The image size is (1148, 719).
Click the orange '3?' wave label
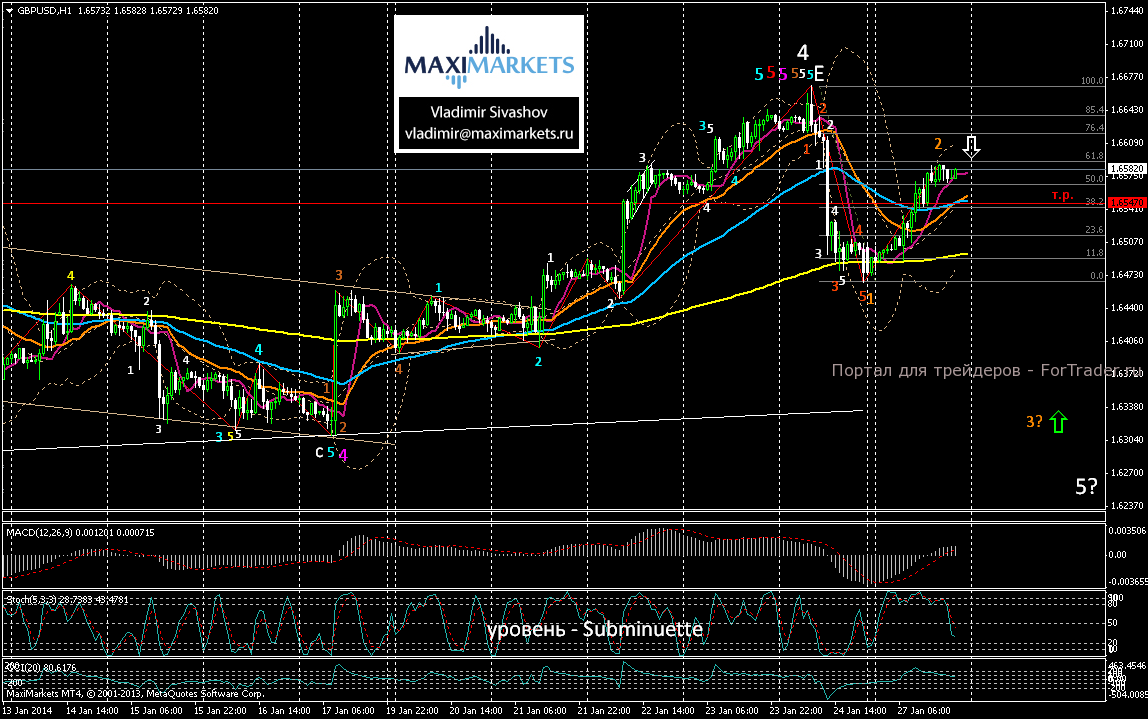pos(1035,422)
